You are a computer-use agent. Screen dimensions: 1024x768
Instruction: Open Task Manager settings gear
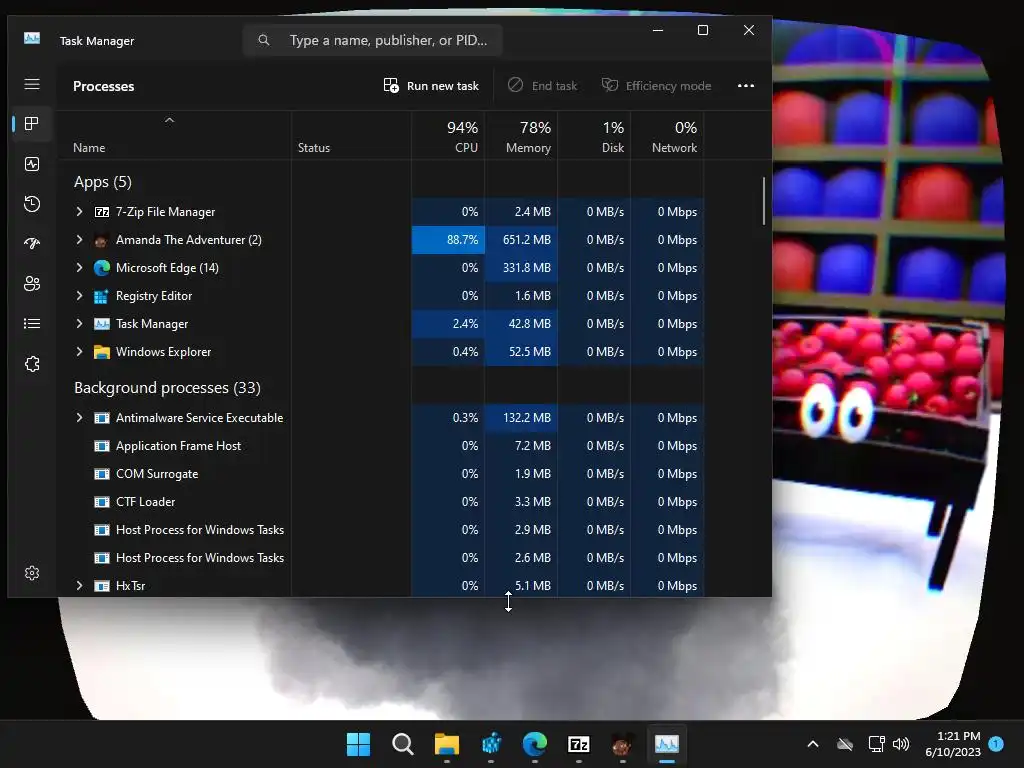(31, 573)
